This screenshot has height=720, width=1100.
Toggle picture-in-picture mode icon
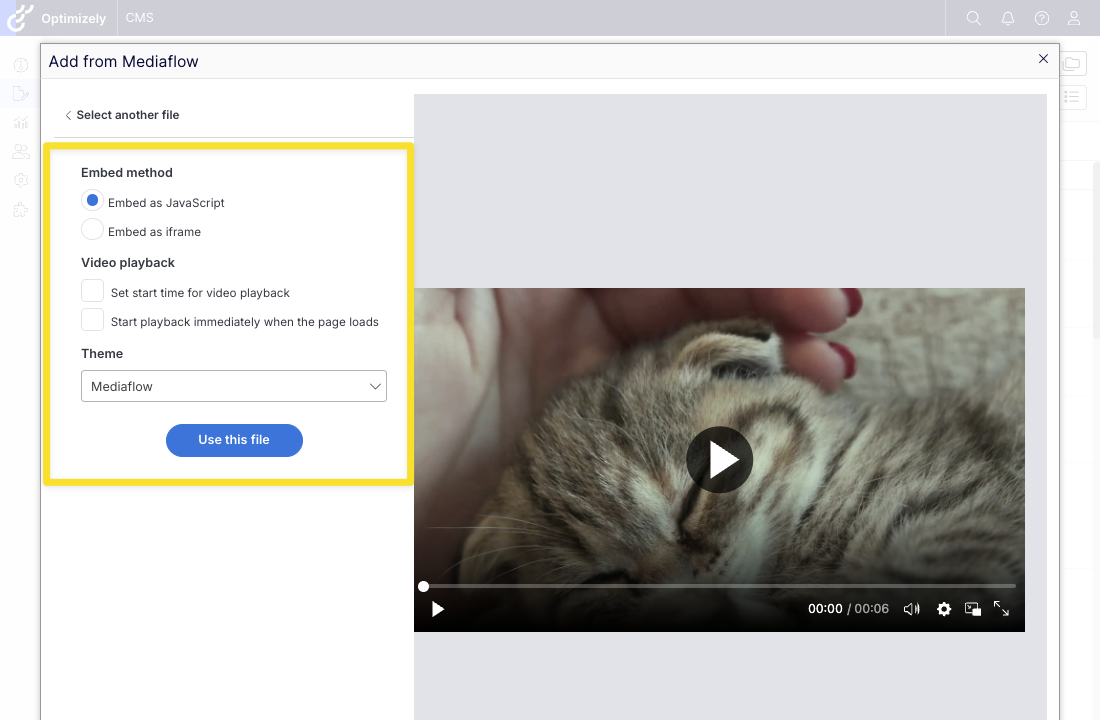coord(973,609)
